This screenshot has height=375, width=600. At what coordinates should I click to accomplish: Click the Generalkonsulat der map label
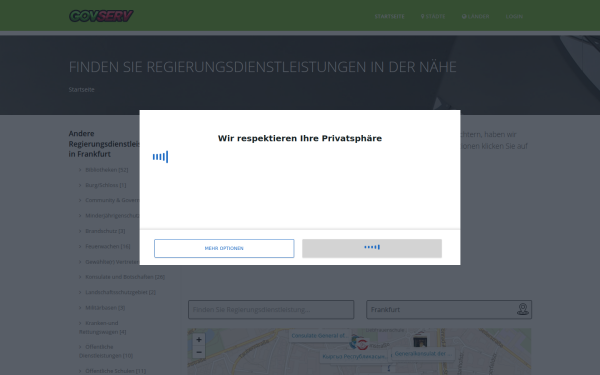(x=423, y=354)
